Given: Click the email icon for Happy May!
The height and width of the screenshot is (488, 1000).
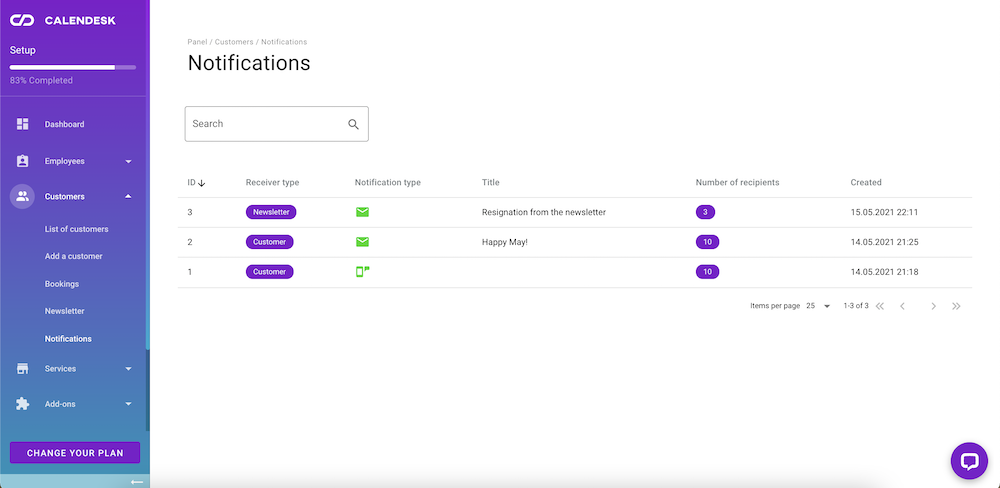Looking at the screenshot, I should coord(362,242).
